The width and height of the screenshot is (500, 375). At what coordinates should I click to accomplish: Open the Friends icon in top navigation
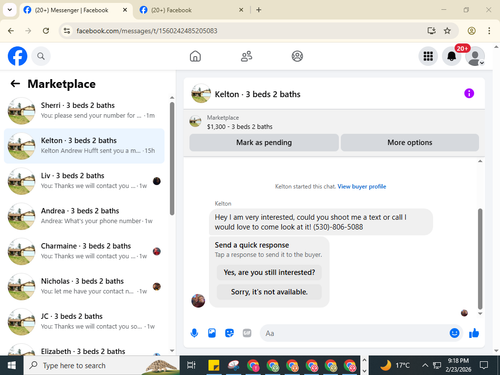click(246, 56)
